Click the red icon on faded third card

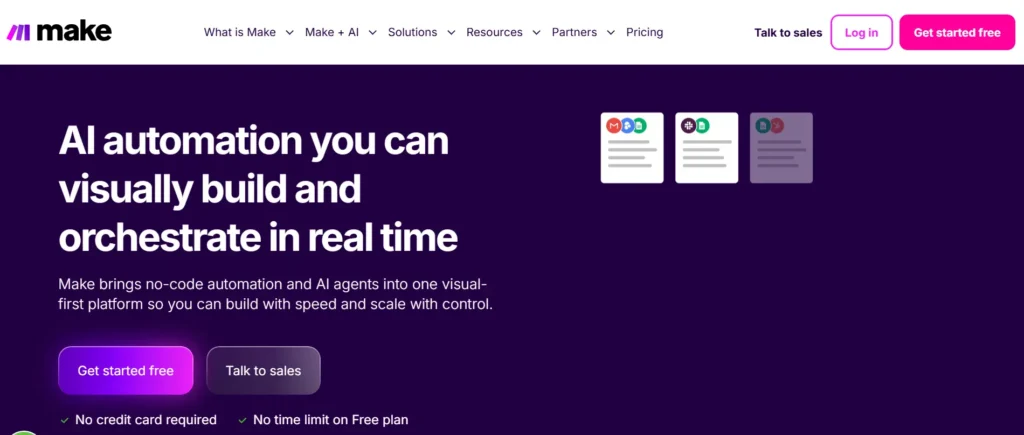pyautogui.click(x=776, y=126)
